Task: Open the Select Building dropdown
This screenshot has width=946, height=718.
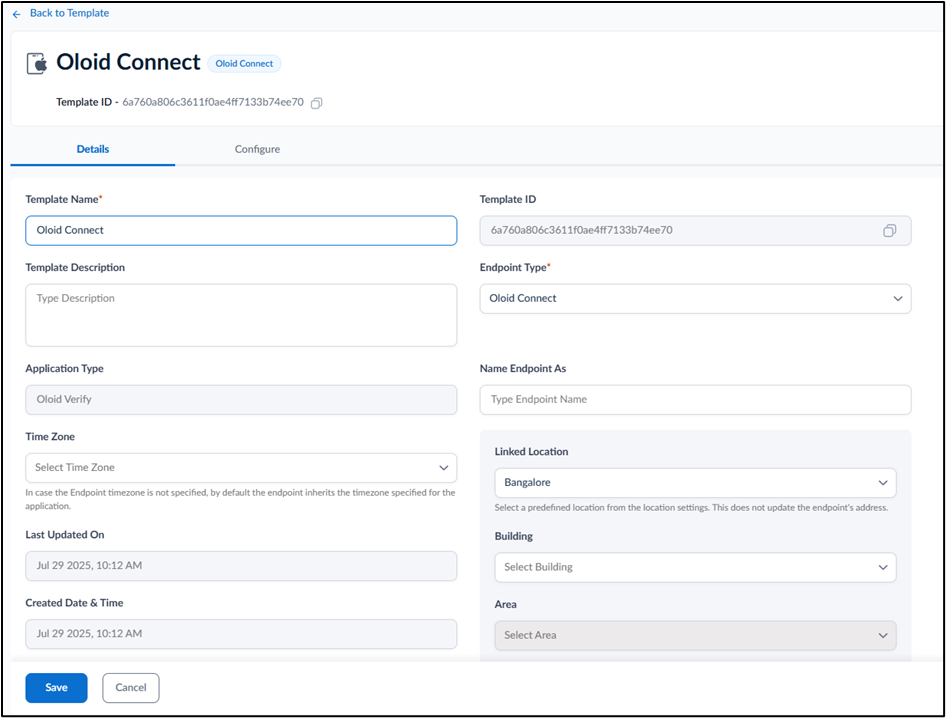Action: (695, 567)
